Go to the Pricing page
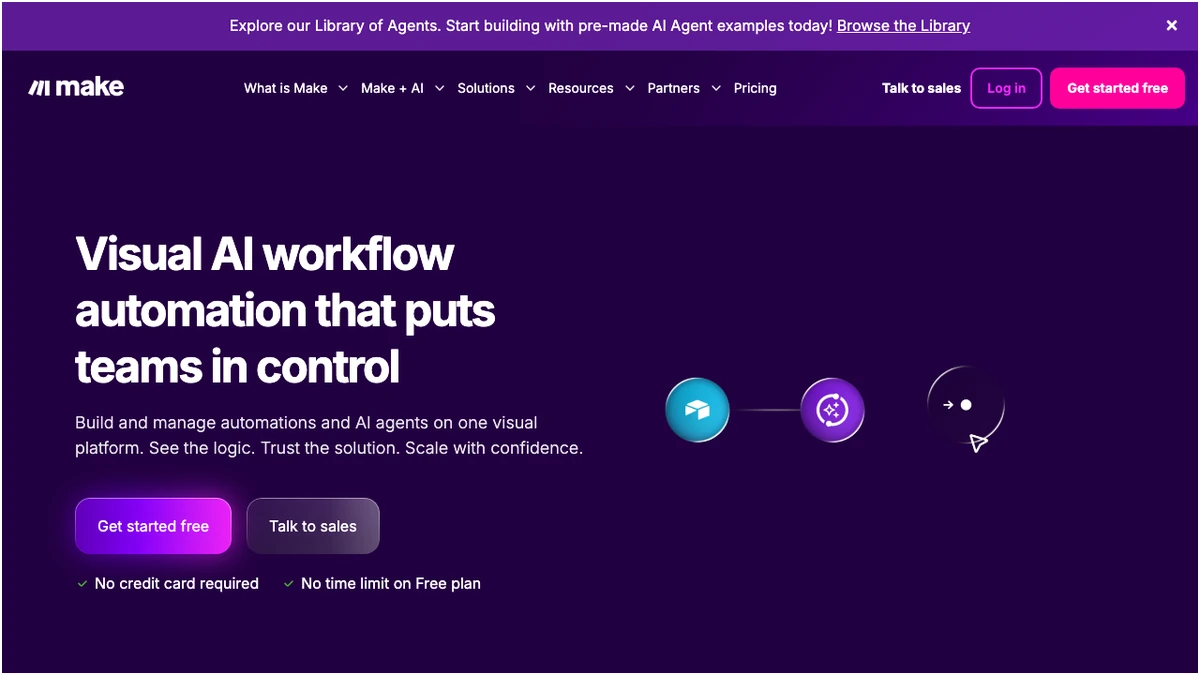 [x=755, y=88]
